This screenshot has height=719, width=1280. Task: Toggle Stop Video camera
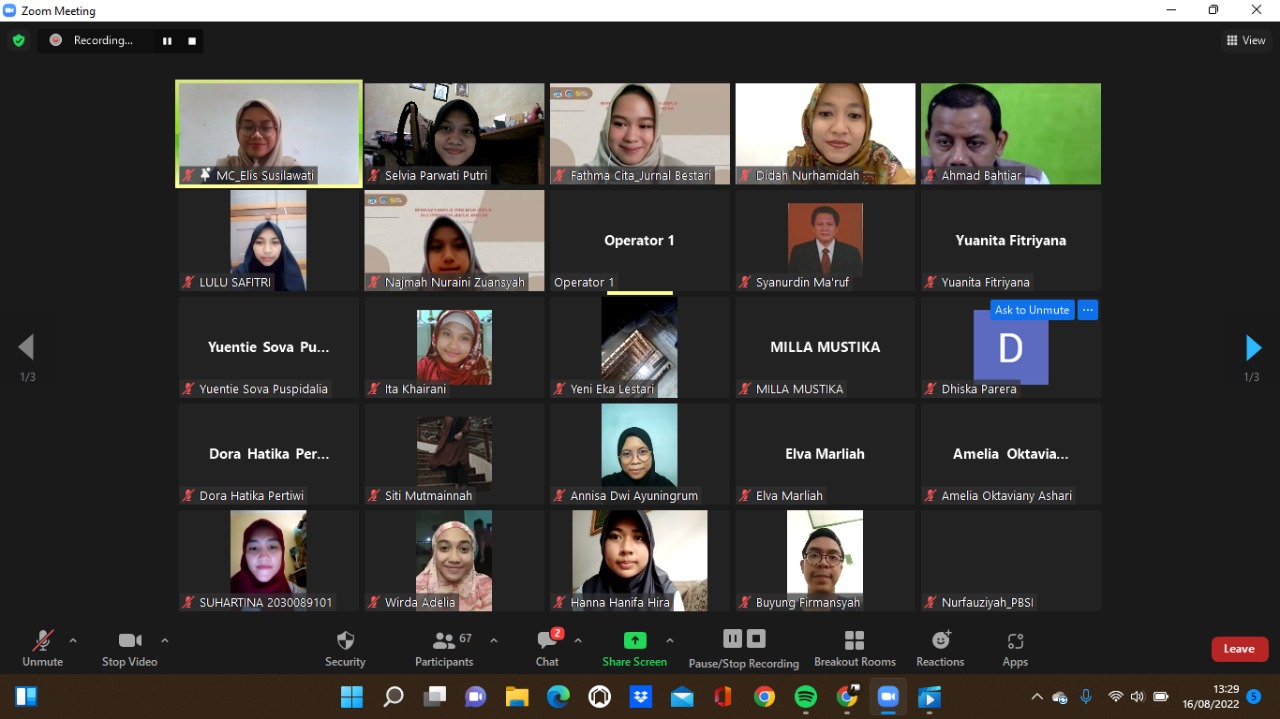point(129,648)
